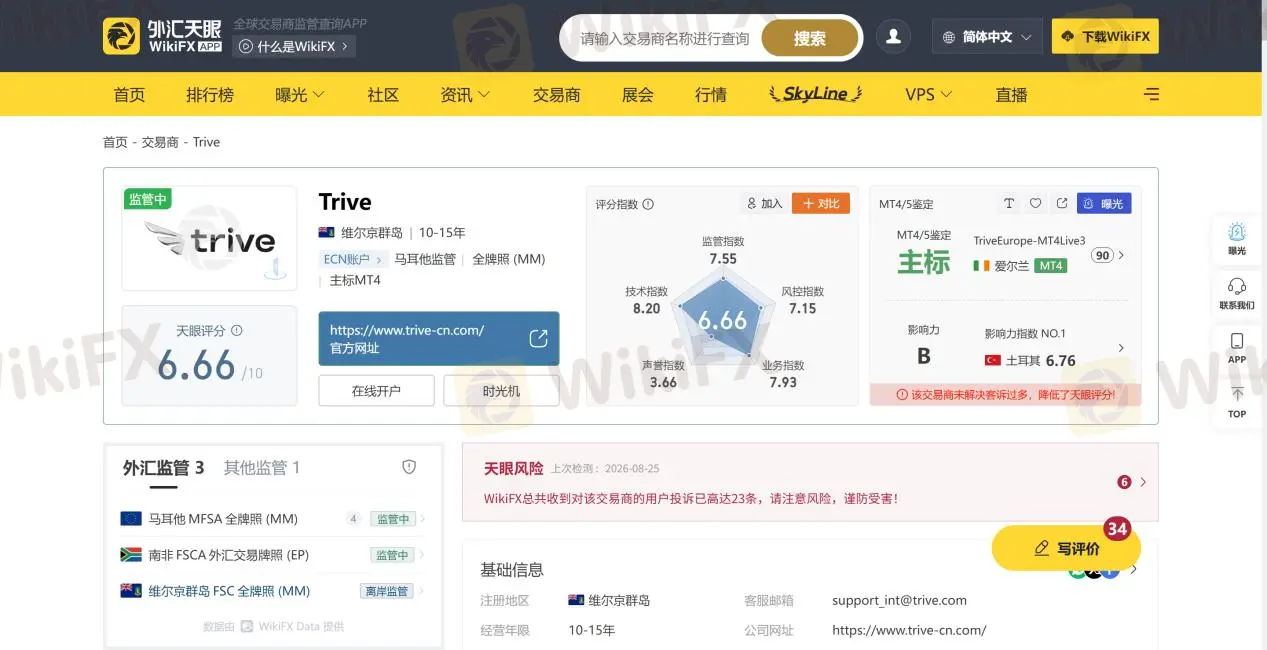
Task: Click the company website link in 基础信息
Action: [x=909, y=630]
